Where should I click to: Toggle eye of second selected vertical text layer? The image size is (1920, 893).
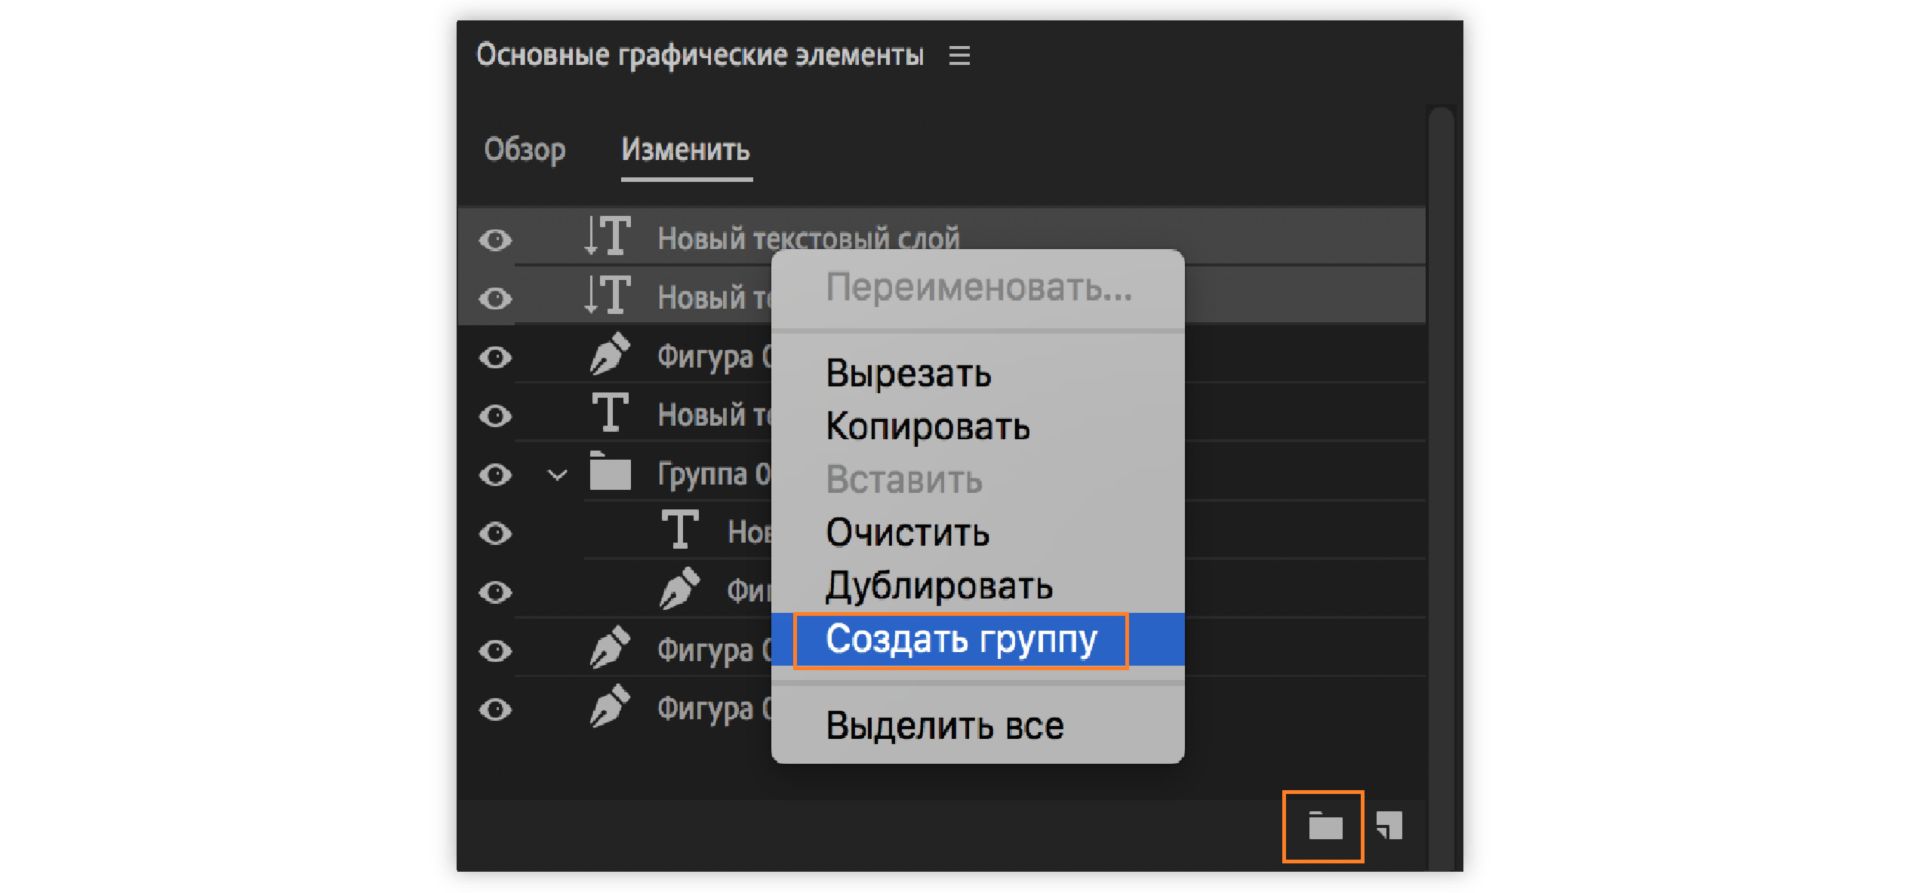495,299
